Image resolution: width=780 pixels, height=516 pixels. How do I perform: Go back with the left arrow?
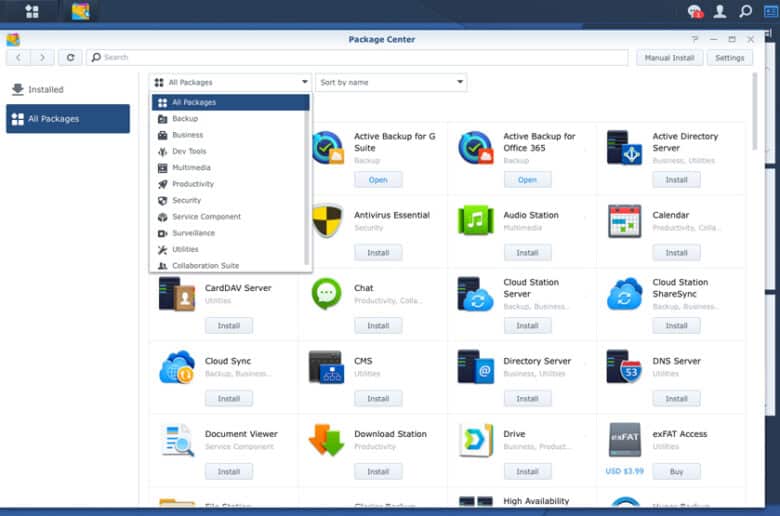[x=18, y=58]
